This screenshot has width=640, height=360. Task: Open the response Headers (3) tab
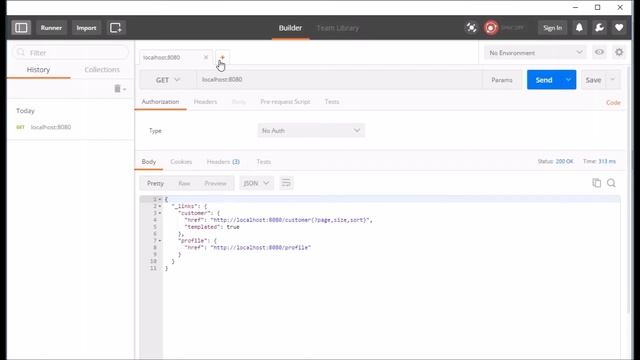click(x=223, y=162)
